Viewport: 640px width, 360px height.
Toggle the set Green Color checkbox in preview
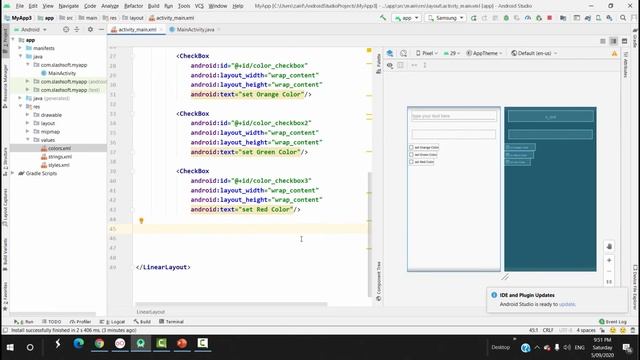[x=411, y=155]
